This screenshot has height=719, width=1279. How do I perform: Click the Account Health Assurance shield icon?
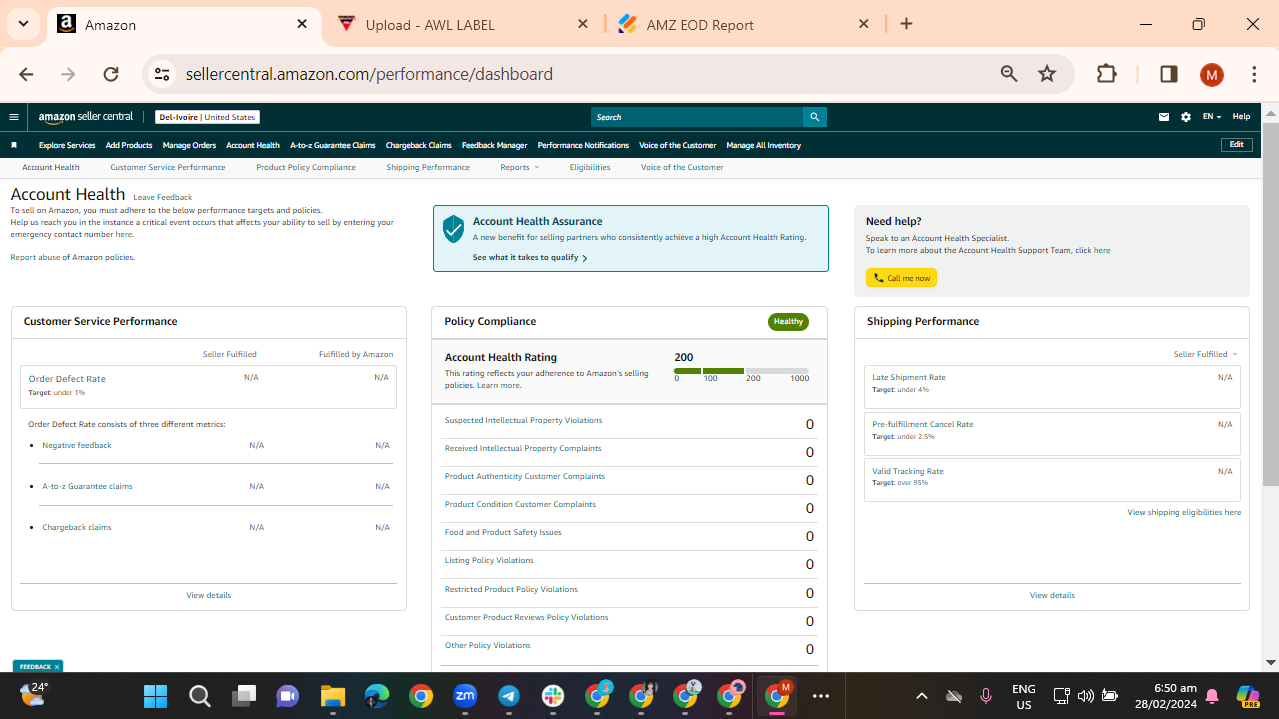coord(454,229)
